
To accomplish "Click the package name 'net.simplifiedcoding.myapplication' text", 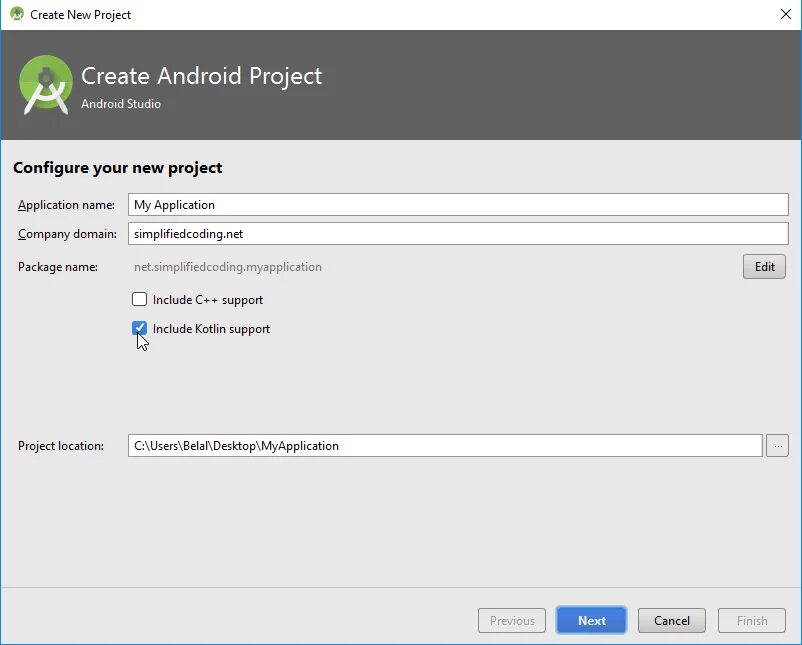I will 228,267.
